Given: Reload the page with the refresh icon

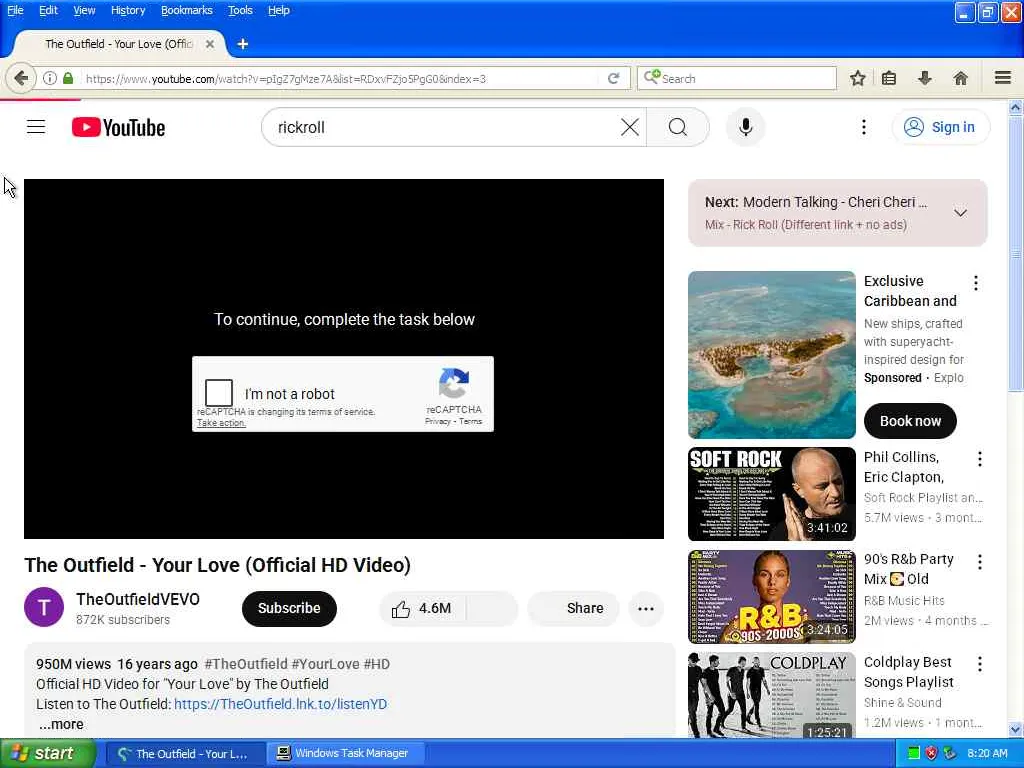Looking at the screenshot, I should click(x=613, y=78).
